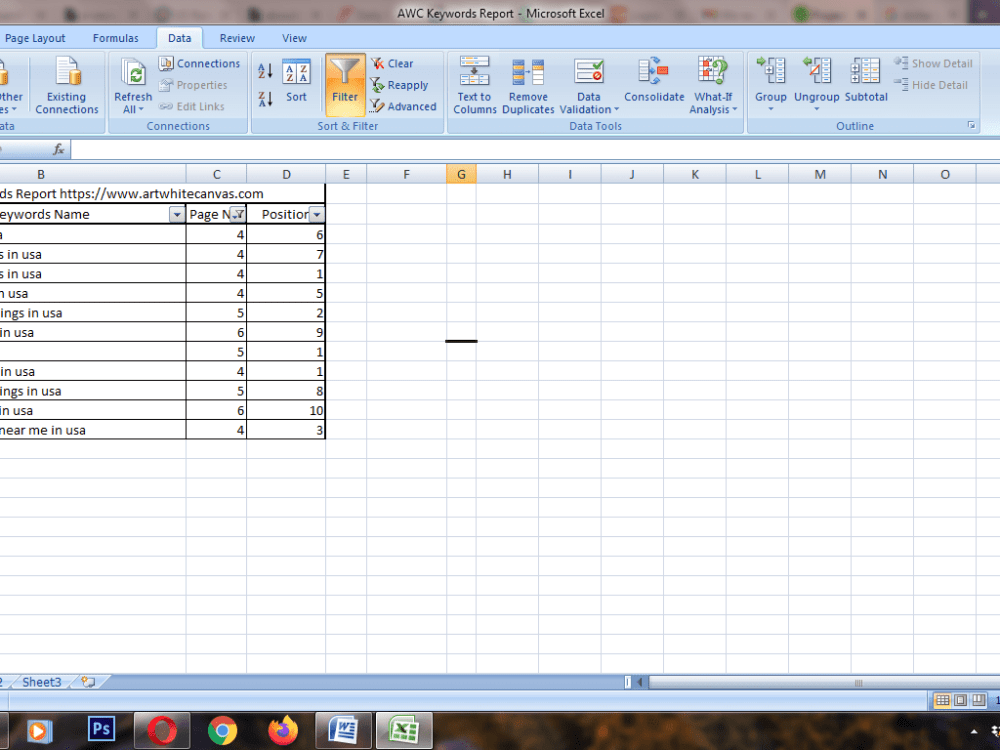Click the Edit Links item
The height and width of the screenshot is (750, 1000).
click(191, 107)
